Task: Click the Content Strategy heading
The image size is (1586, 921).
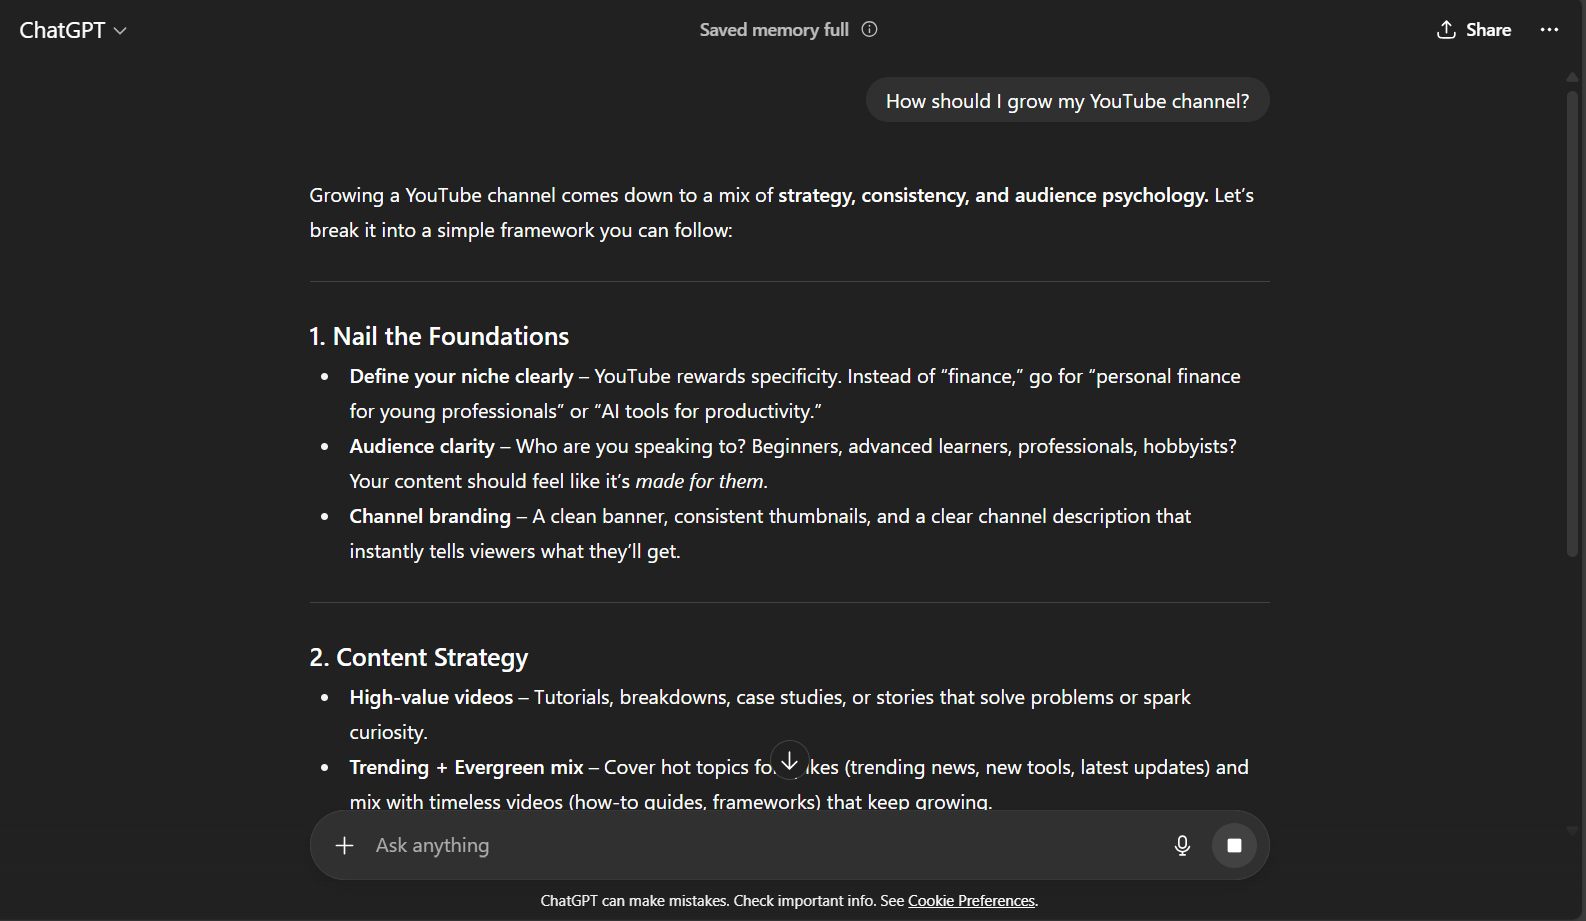Action: (x=419, y=658)
